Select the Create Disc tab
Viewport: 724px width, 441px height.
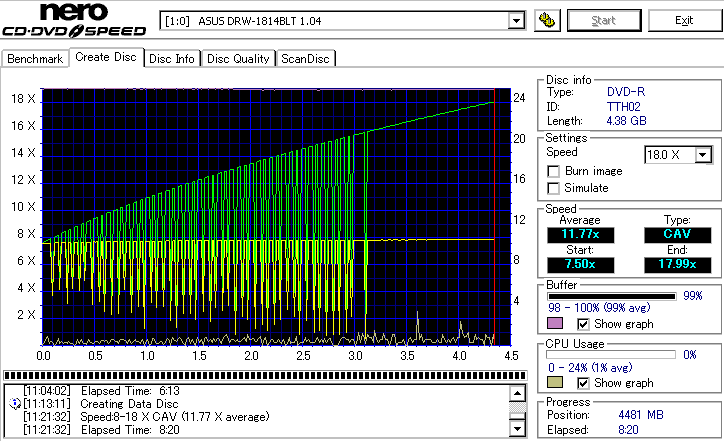point(106,58)
